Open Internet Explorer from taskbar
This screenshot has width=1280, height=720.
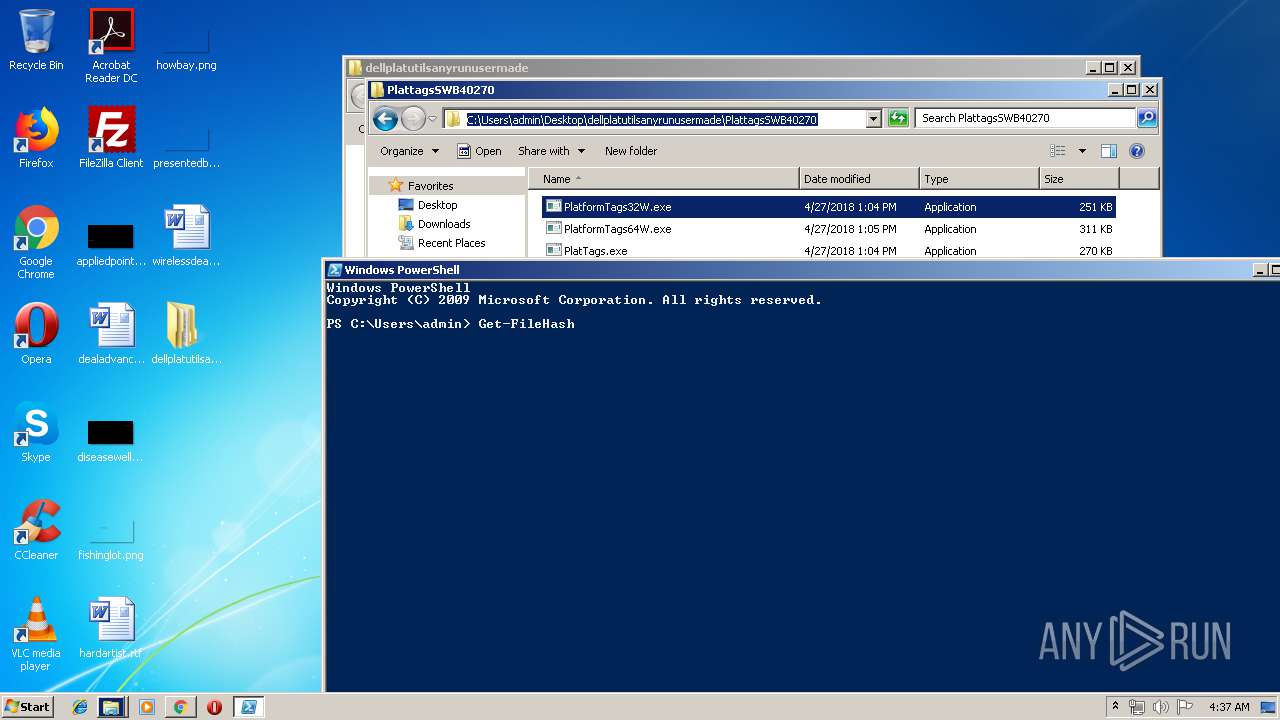point(80,707)
